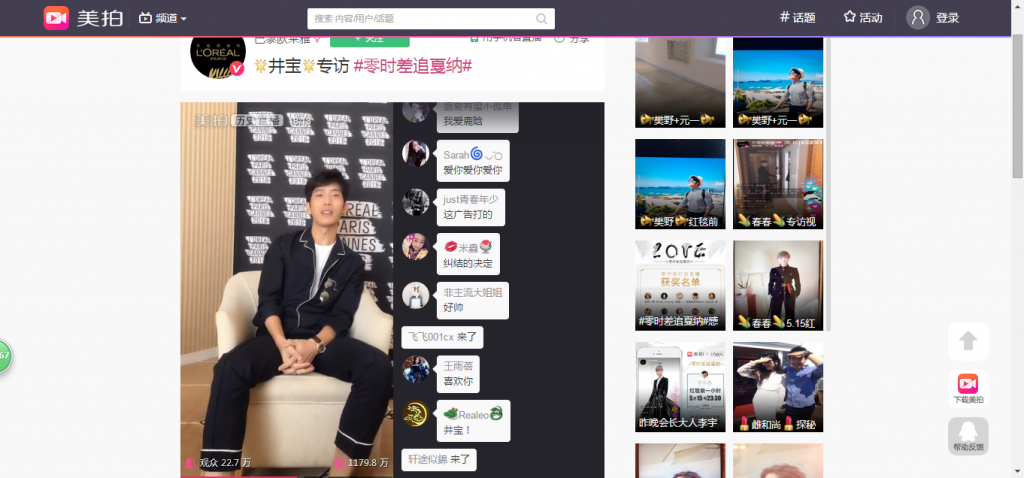Viewport: 1024px width, 478px height.
Task: Click Sarah's commenter avatar
Action: (415, 154)
